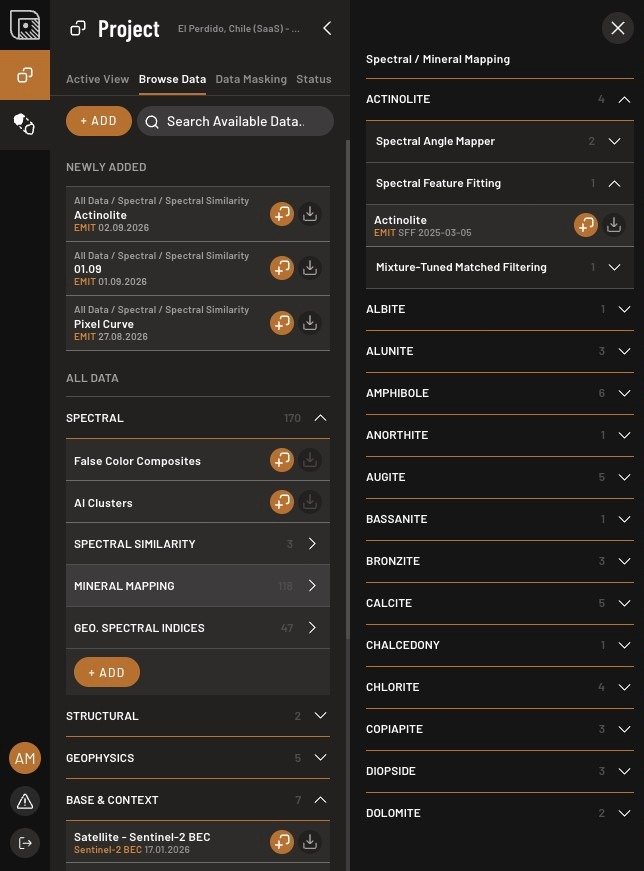Add newly added Actinolite EMIT 02.09.2026 to view

282,214
